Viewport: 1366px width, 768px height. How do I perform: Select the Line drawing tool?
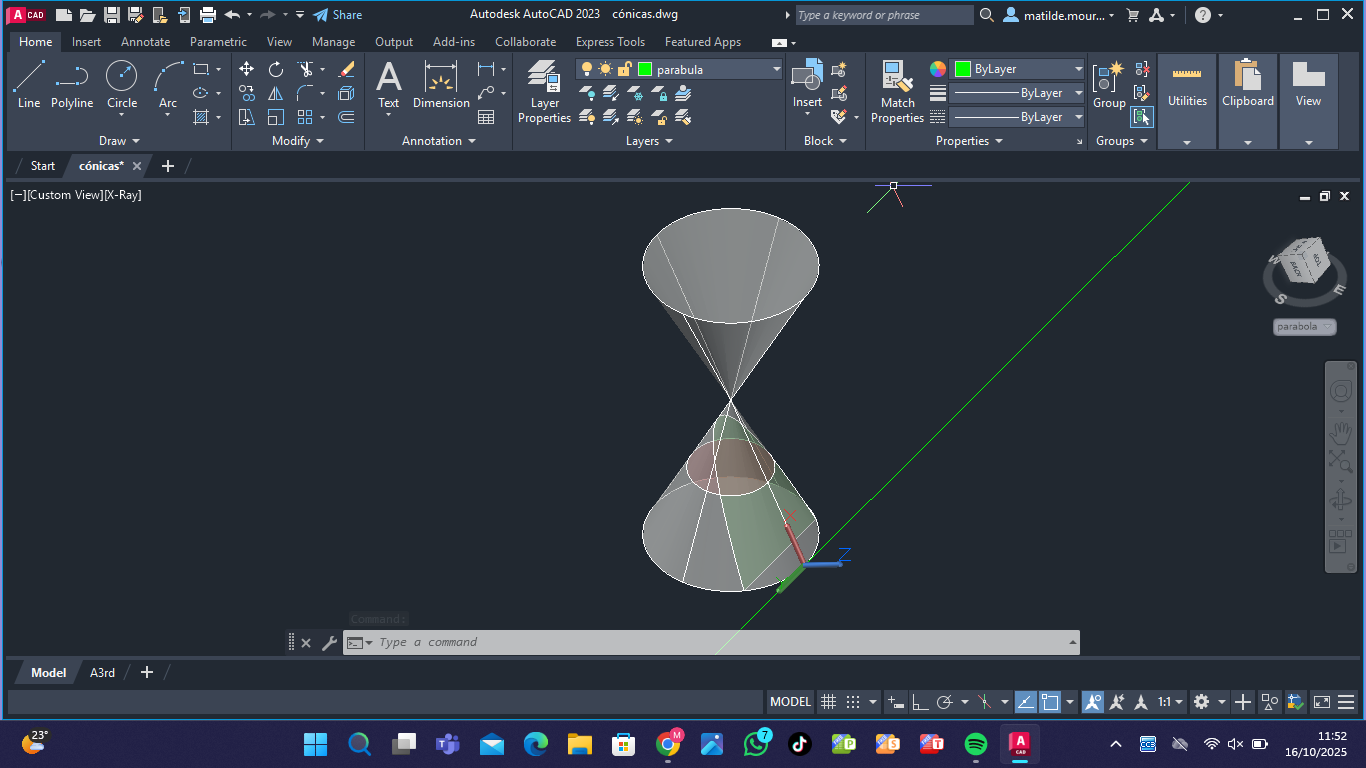[29, 84]
